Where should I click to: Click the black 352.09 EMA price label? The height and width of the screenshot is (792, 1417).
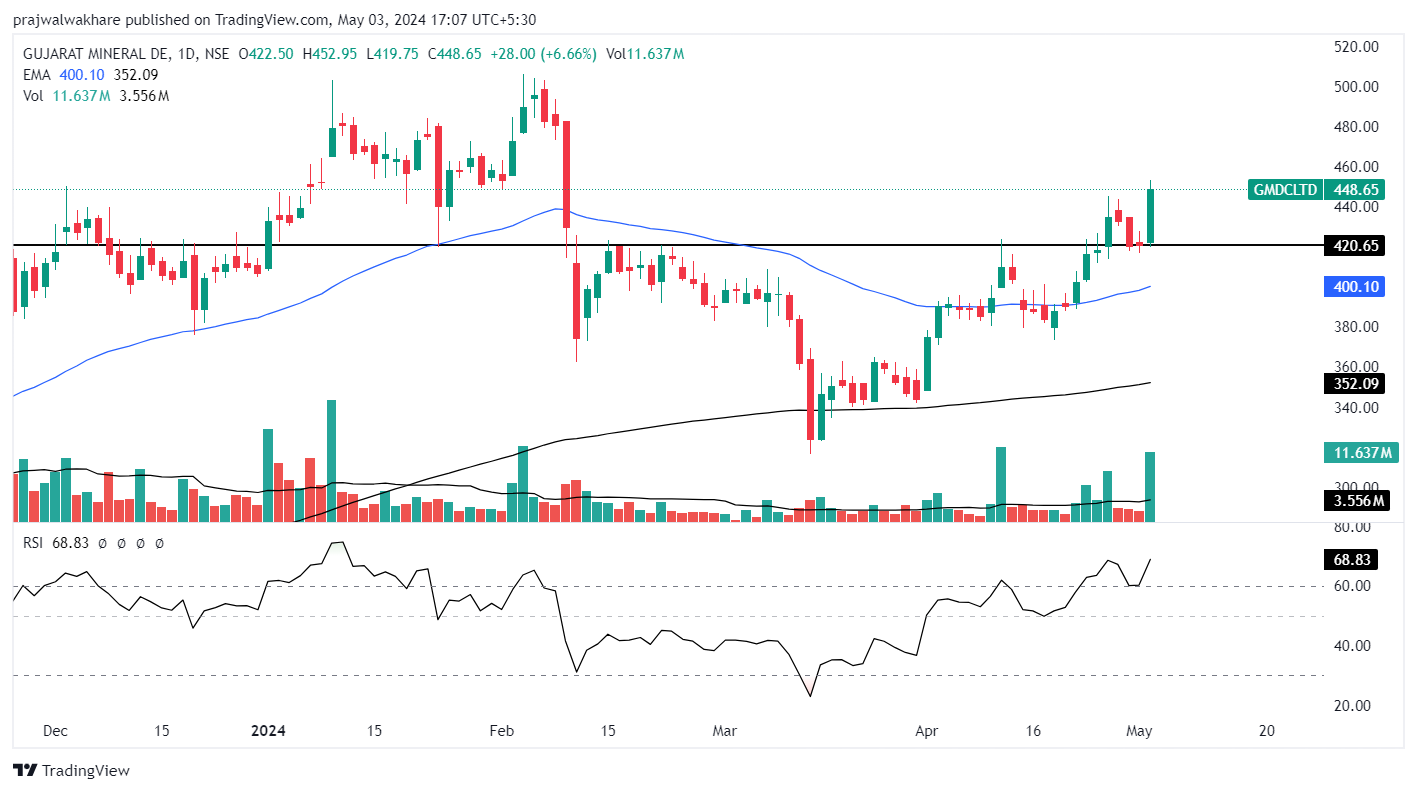pyautogui.click(x=1355, y=382)
